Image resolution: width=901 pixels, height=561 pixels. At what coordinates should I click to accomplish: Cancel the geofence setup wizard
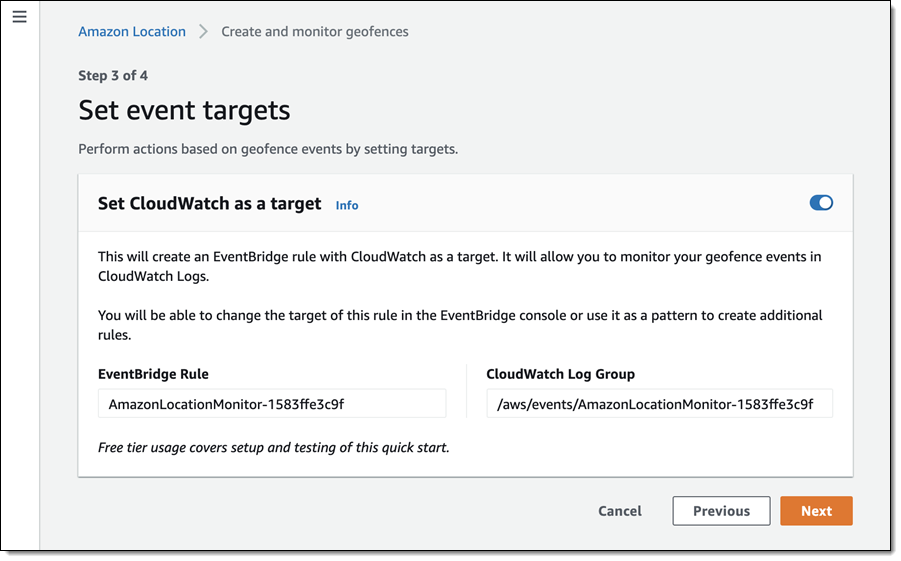(x=620, y=511)
